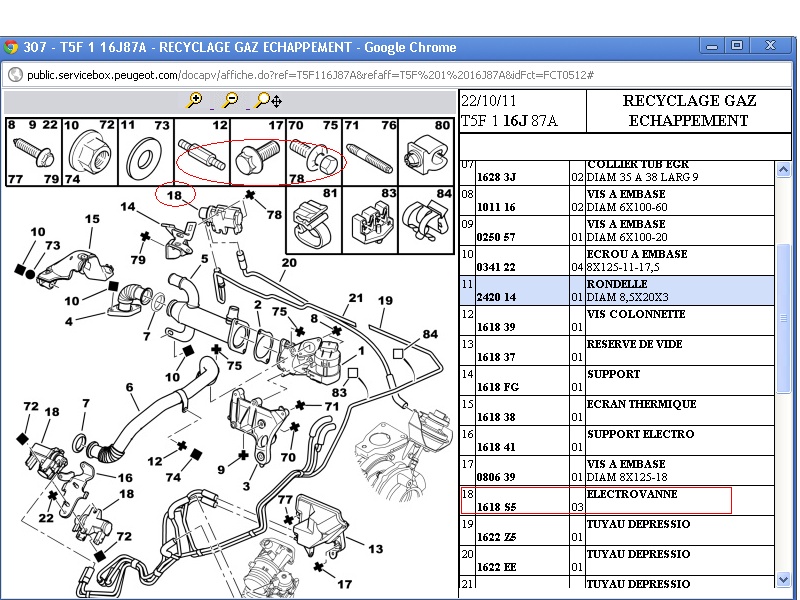
Task: Click the parts list scrollbar thumb
Action: pos(784,318)
